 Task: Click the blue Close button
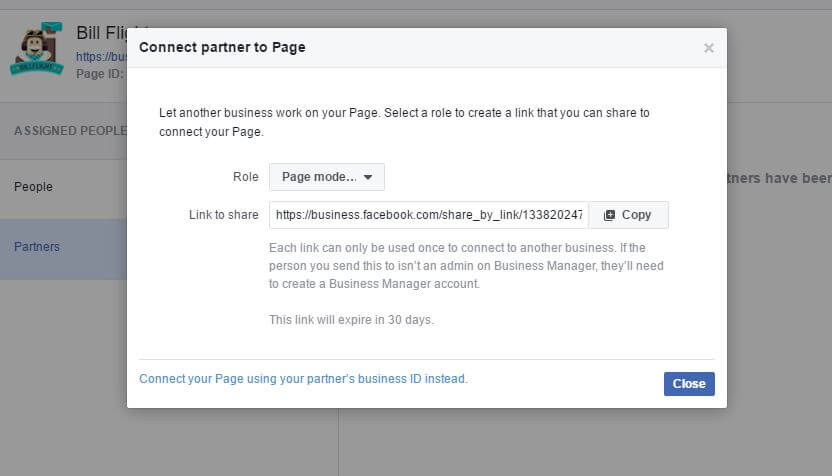(x=689, y=384)
